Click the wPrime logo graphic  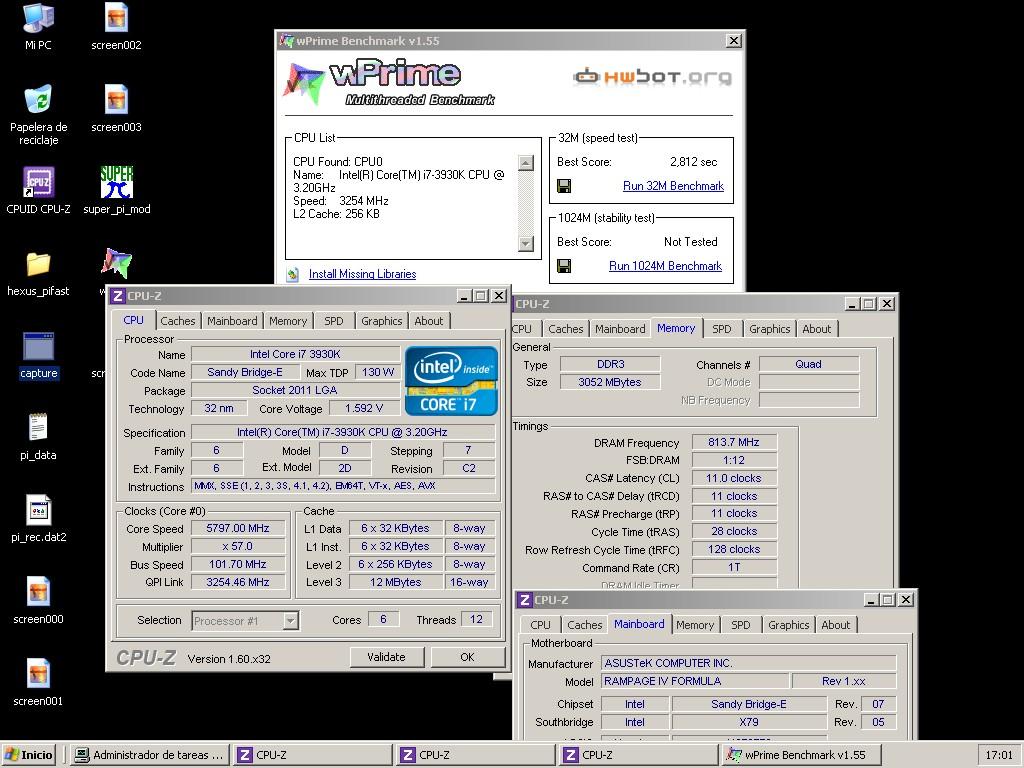[389, 83]
